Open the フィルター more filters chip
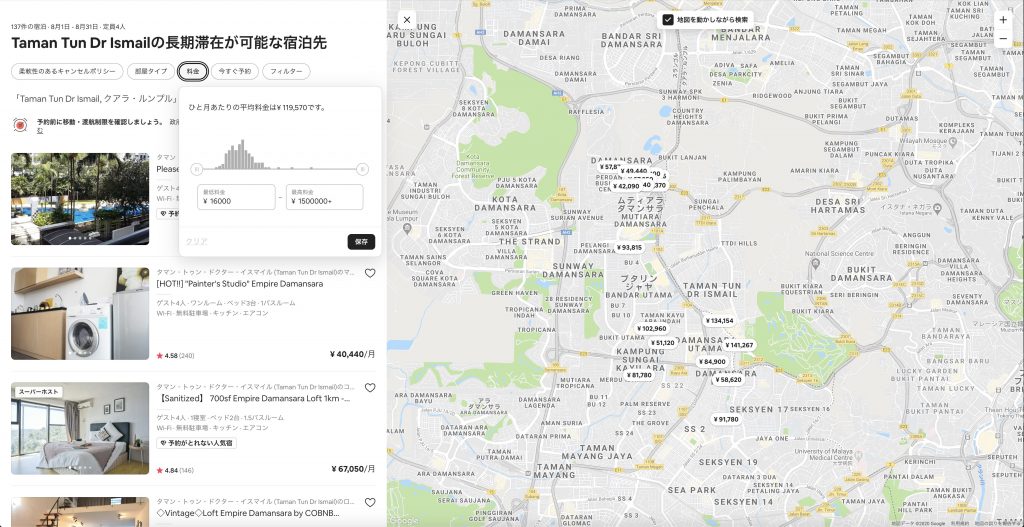 [286, 71]
